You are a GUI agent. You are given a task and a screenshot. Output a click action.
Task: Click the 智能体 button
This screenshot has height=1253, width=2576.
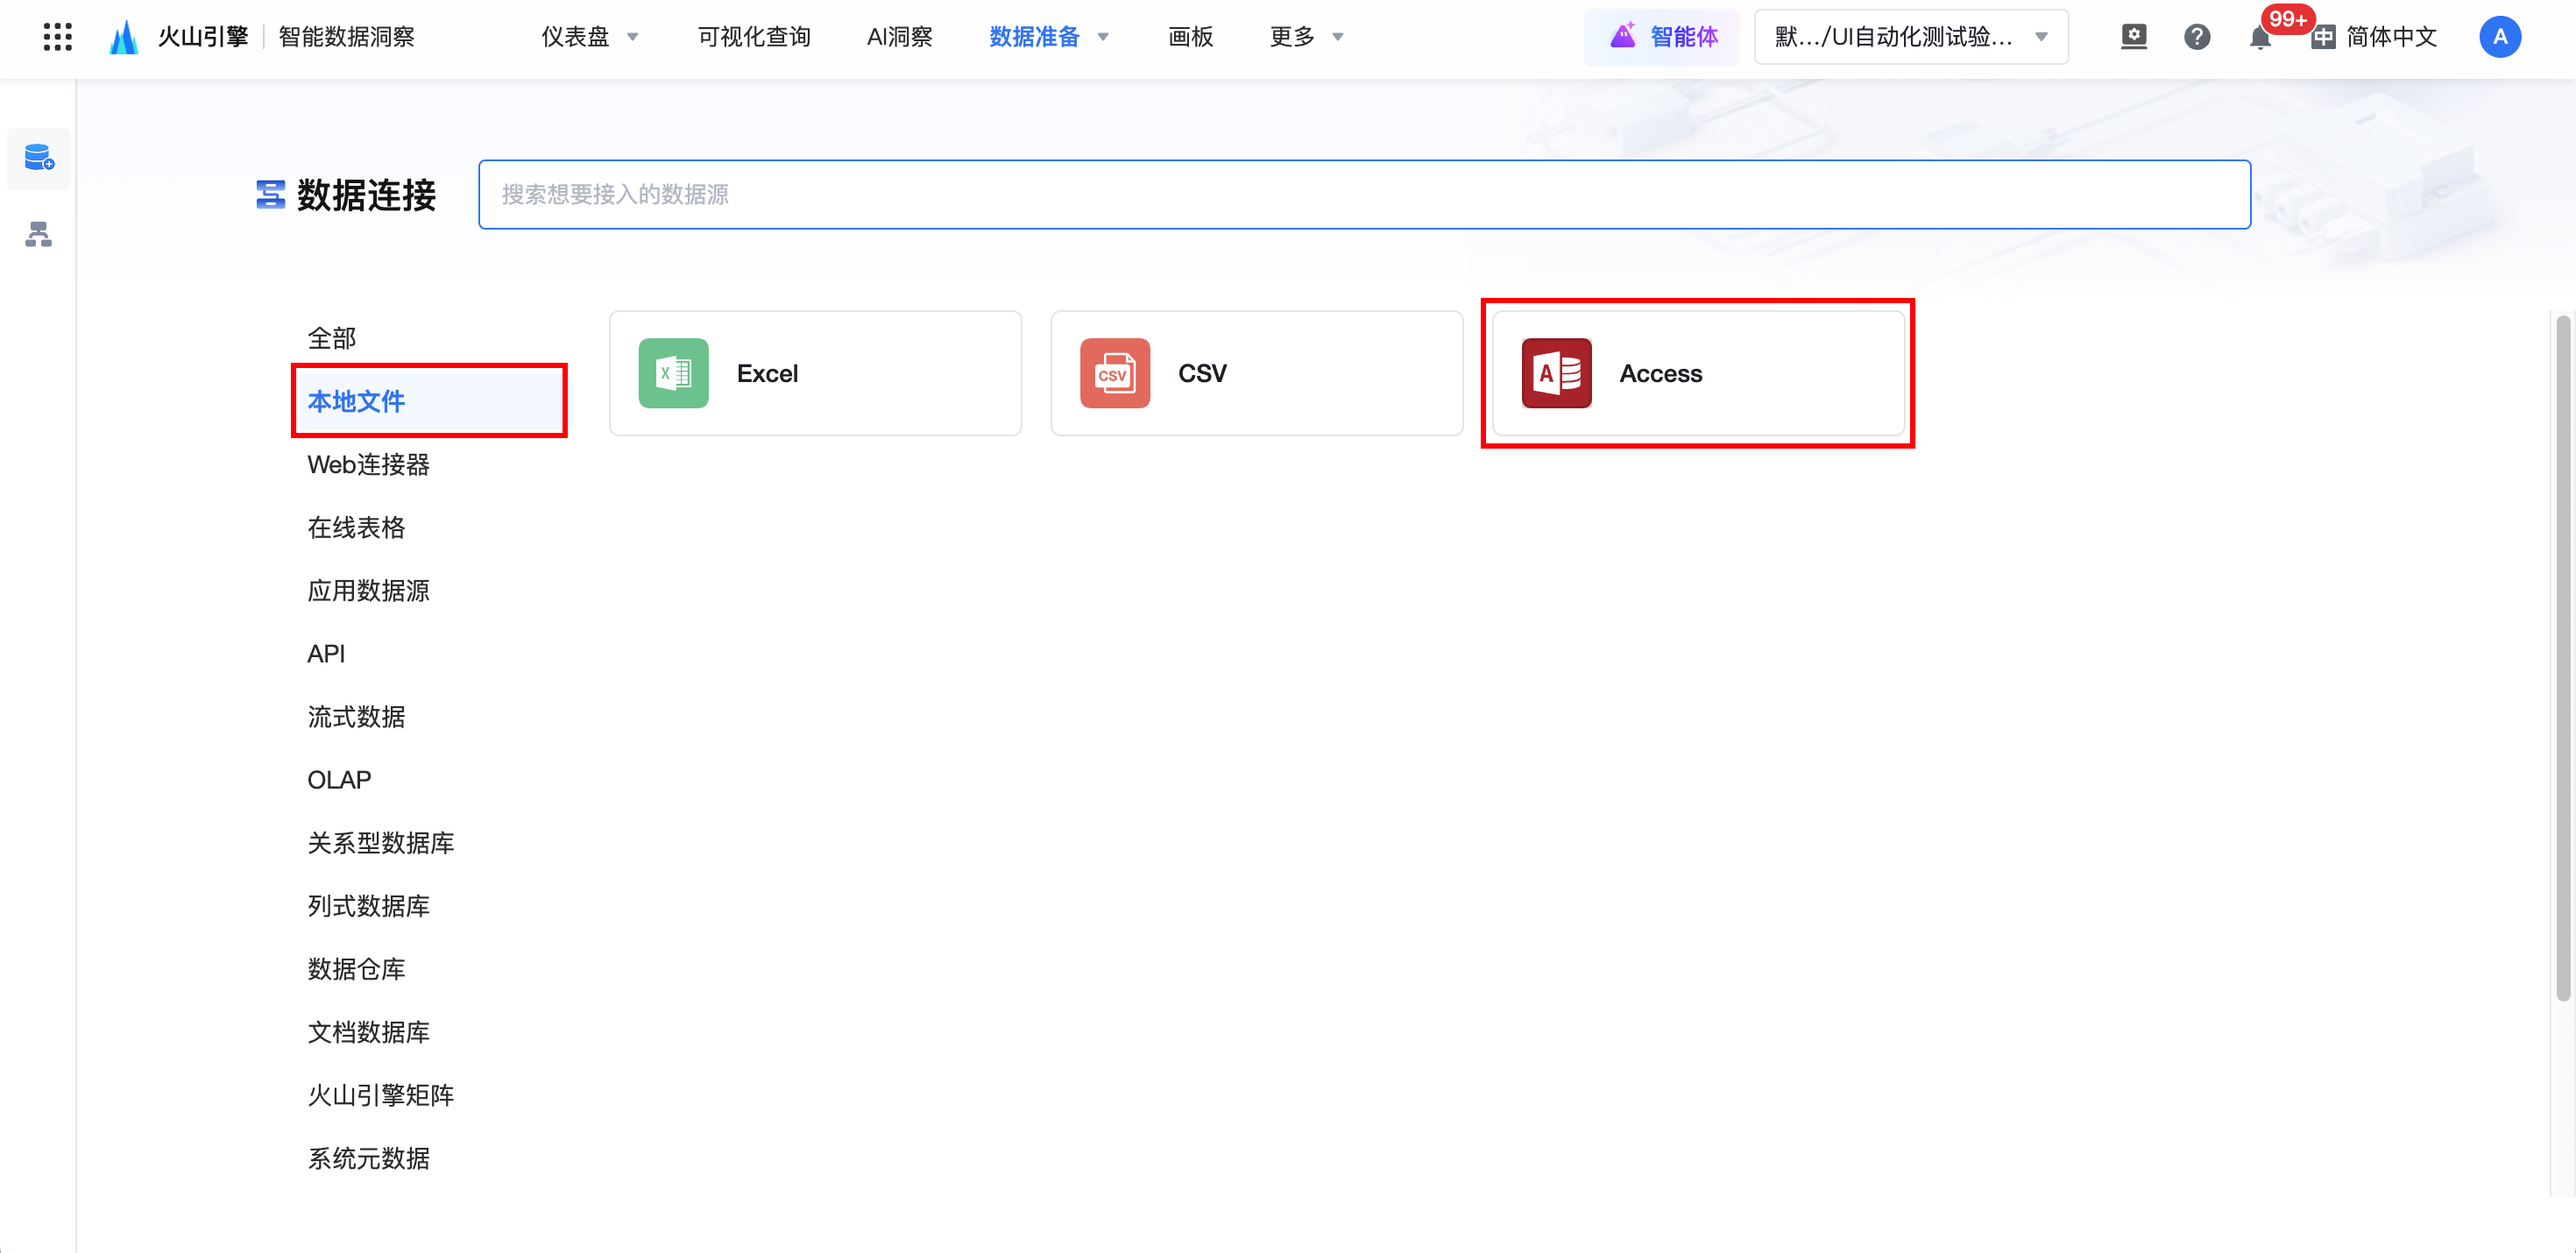(1662, 37)
